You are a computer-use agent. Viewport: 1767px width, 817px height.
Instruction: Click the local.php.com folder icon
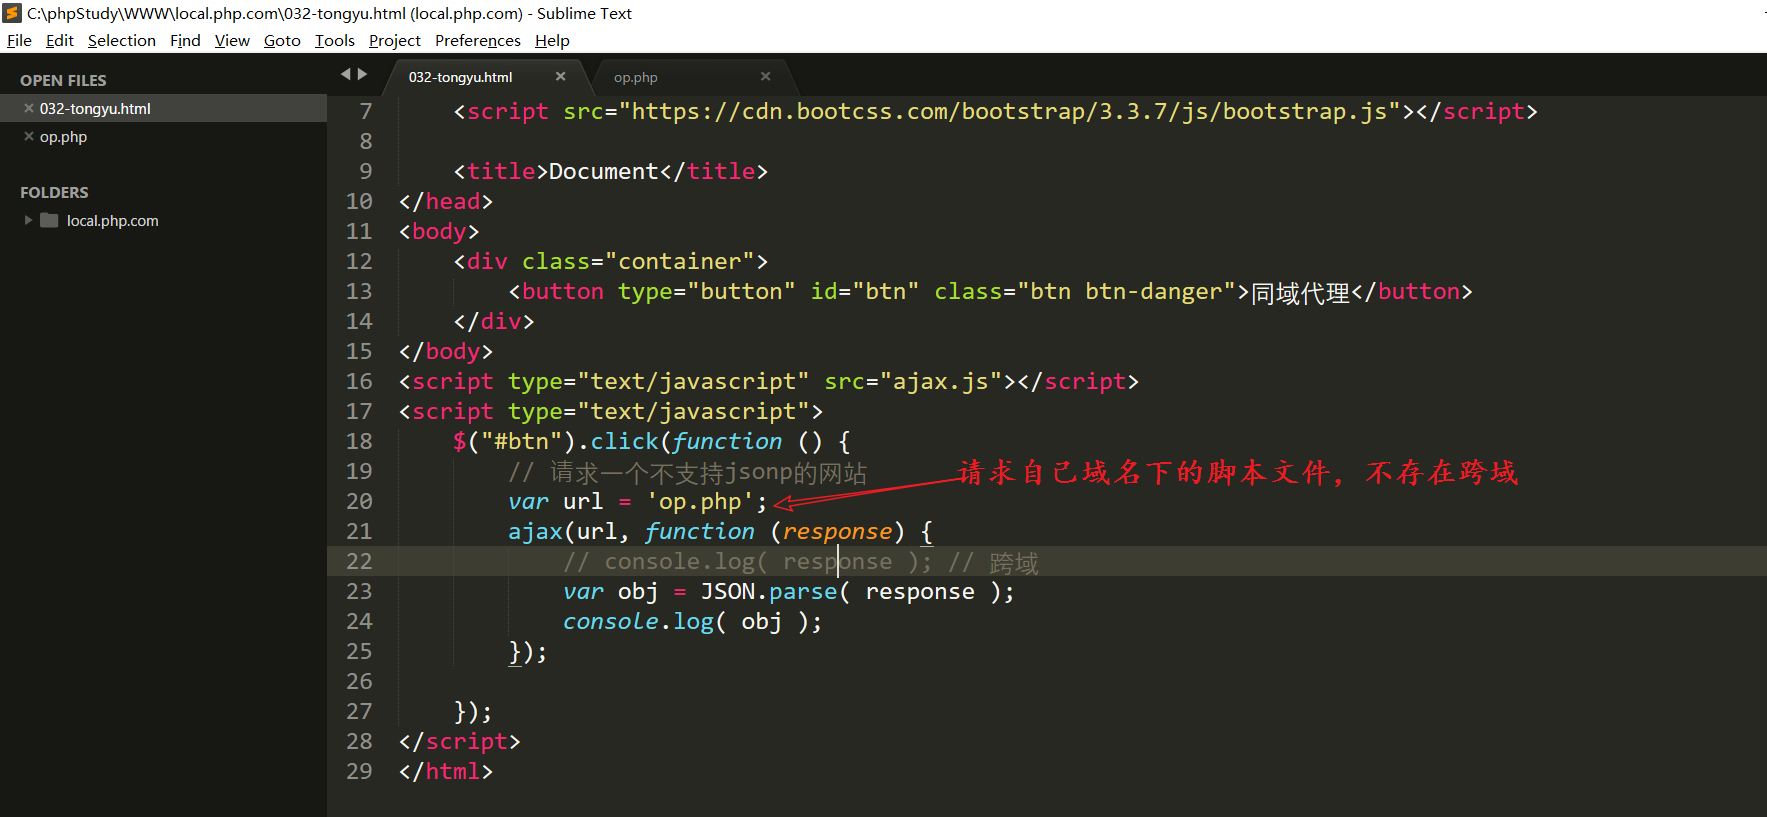[x=49, y=220]
